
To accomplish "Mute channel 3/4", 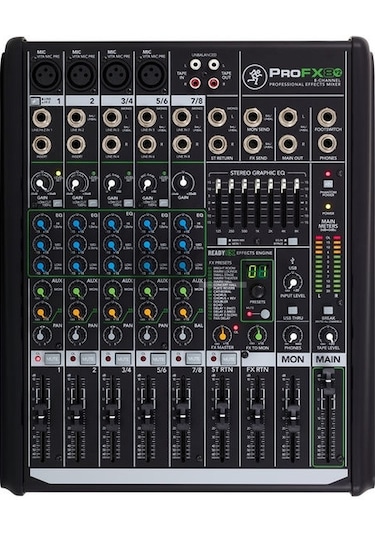I will tap(123, 359).
